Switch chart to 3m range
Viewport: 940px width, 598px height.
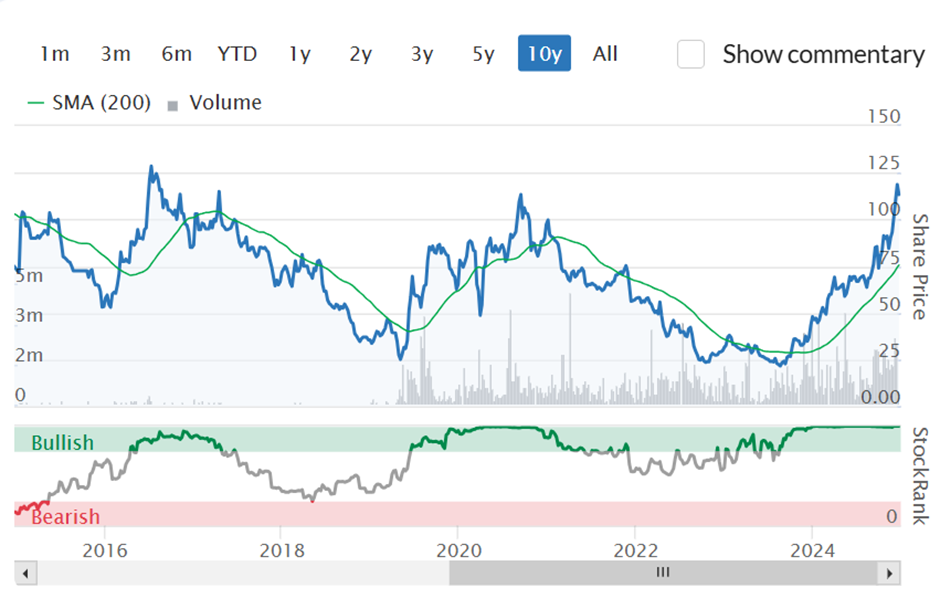(116, 54)
